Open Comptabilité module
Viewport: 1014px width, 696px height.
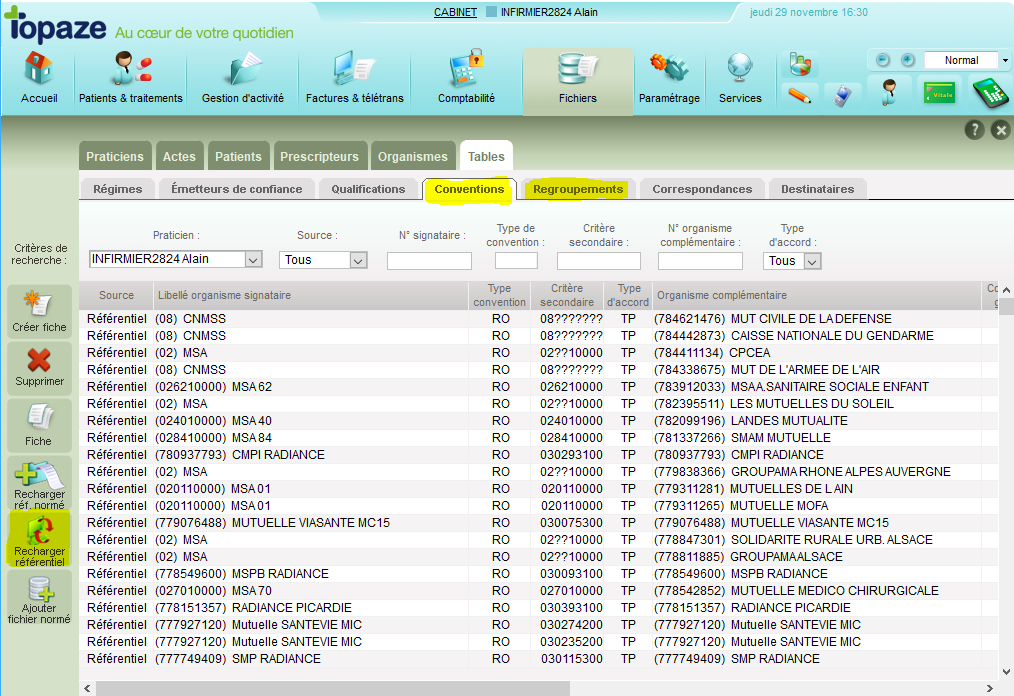(466, 78)
